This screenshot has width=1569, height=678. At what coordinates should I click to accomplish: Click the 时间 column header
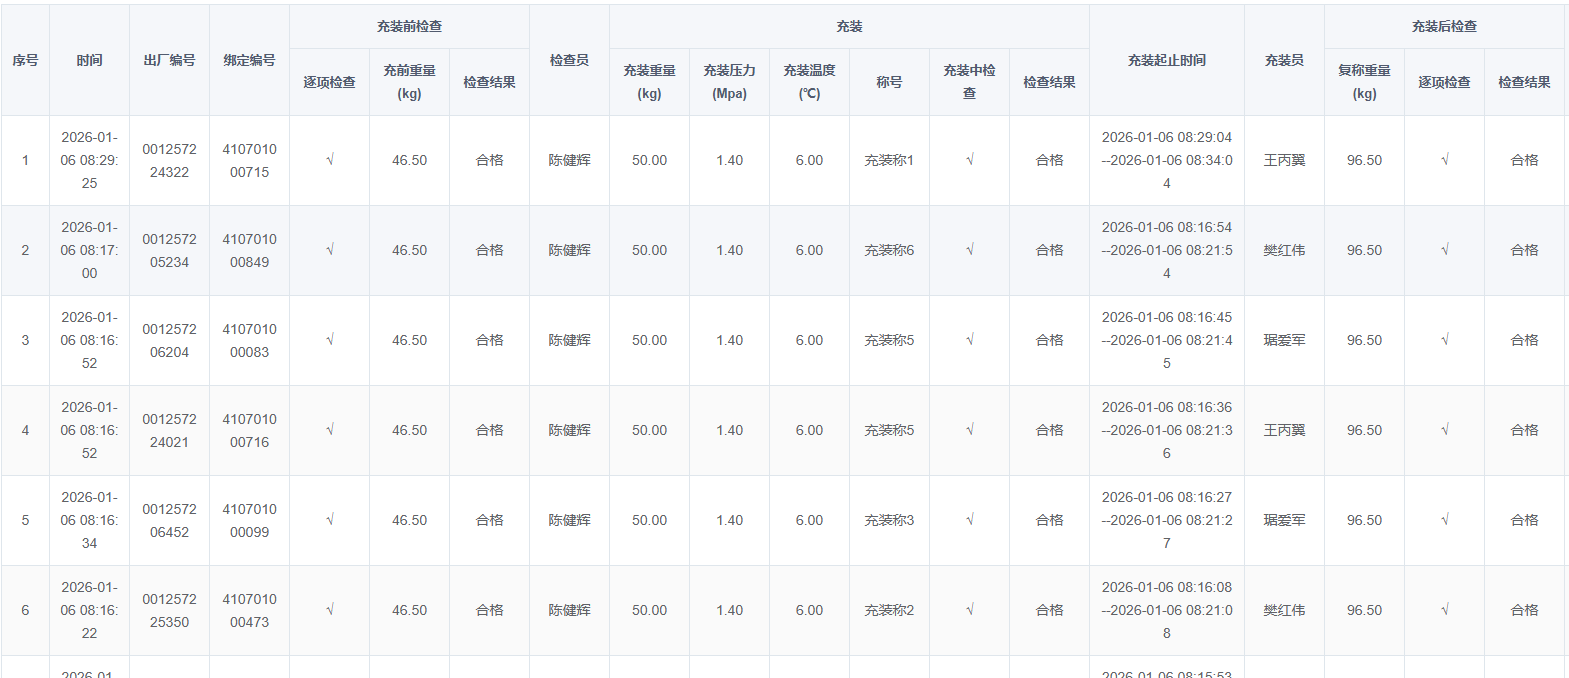click(x=89, y=60)
